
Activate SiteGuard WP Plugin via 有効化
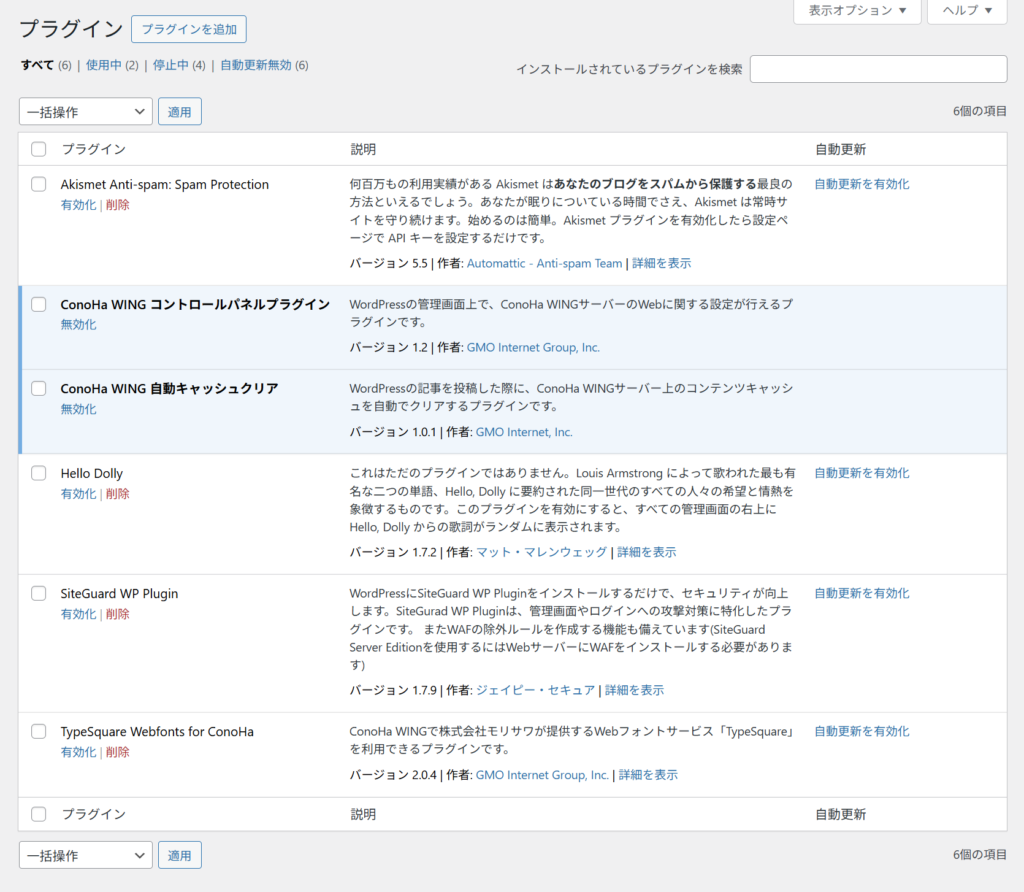(x=78, y=614)
